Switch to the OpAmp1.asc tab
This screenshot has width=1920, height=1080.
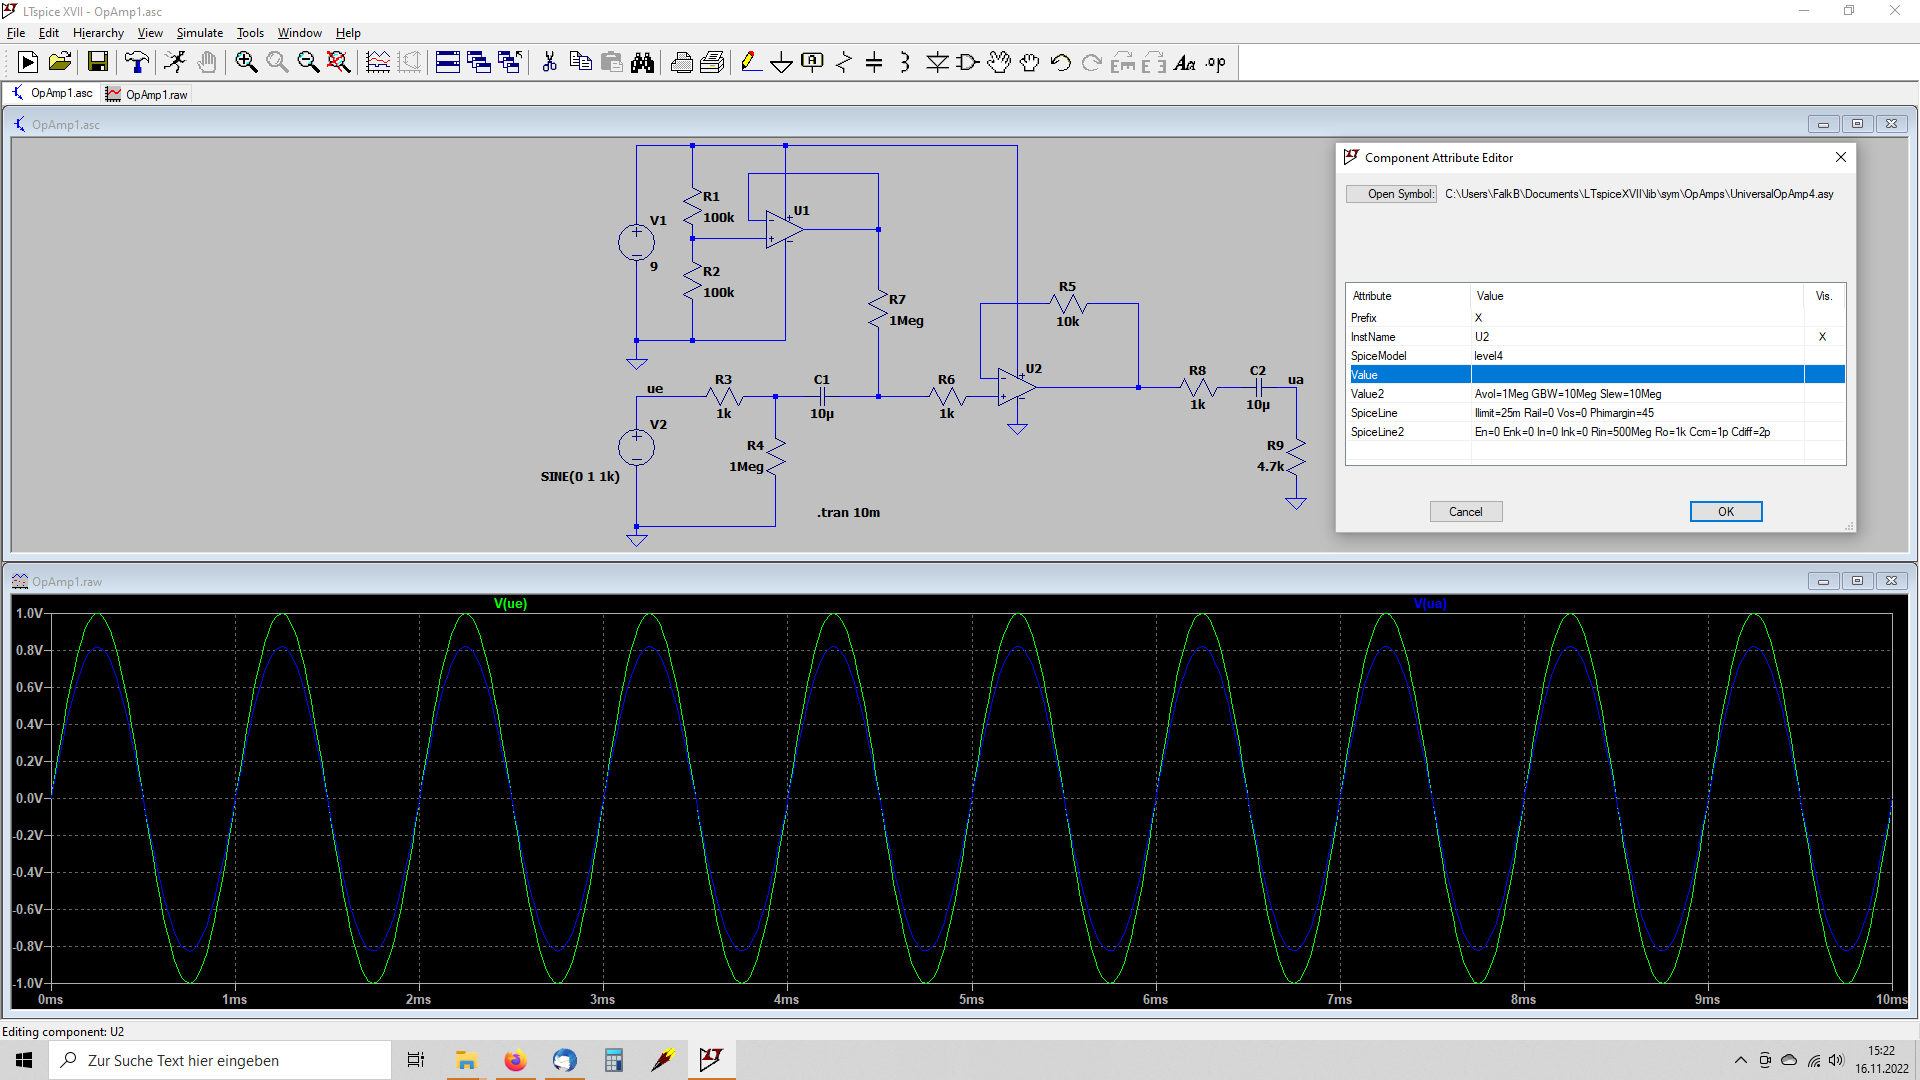pos(53,93)
